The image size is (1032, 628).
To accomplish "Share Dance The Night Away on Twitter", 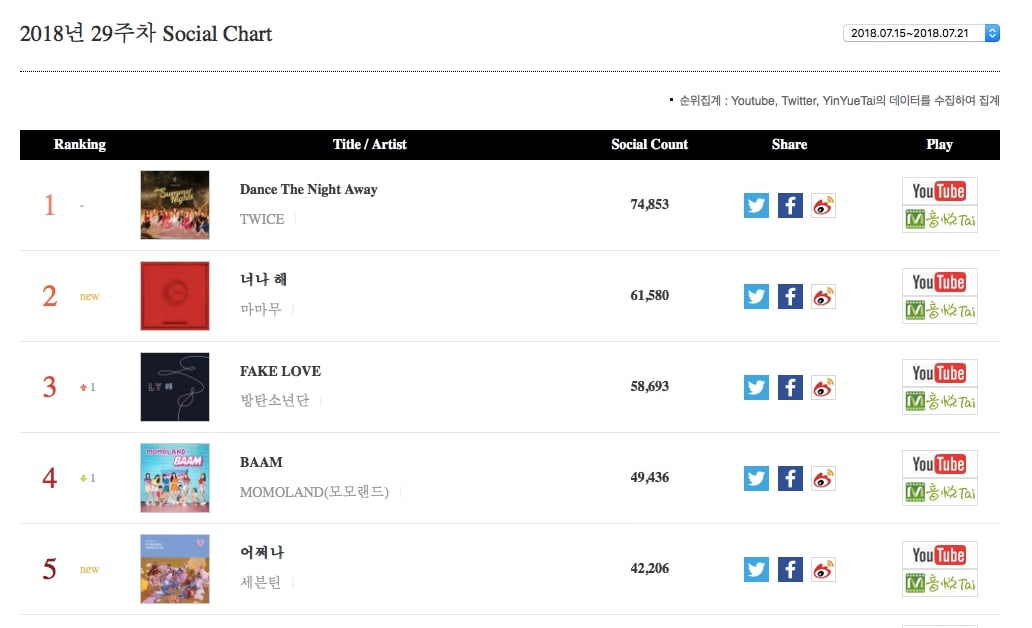I will [756, 206].
